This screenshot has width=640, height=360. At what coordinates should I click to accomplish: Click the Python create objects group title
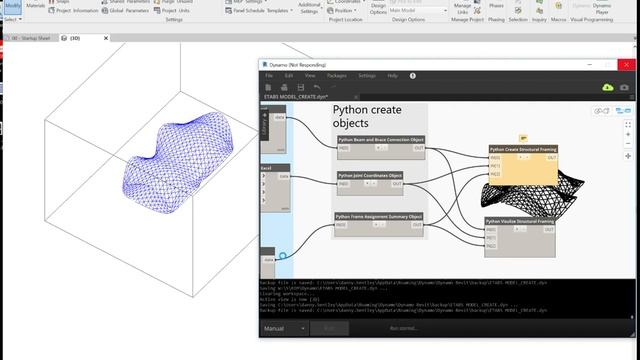(367, 116)
